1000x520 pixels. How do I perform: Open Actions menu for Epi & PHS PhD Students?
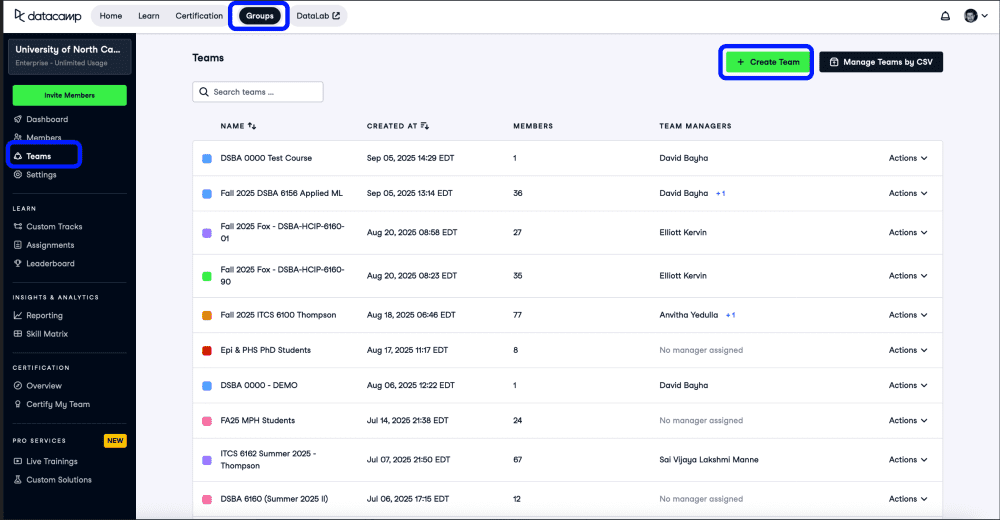(x=908, y=350)
